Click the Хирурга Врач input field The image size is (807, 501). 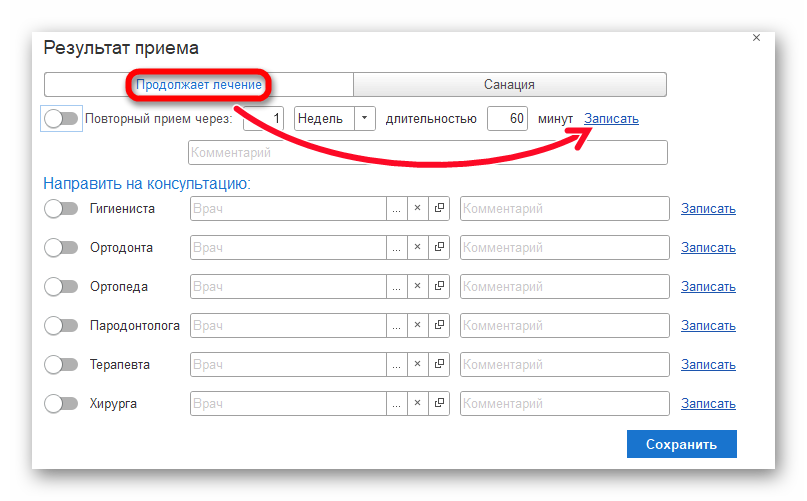(288, 404)
